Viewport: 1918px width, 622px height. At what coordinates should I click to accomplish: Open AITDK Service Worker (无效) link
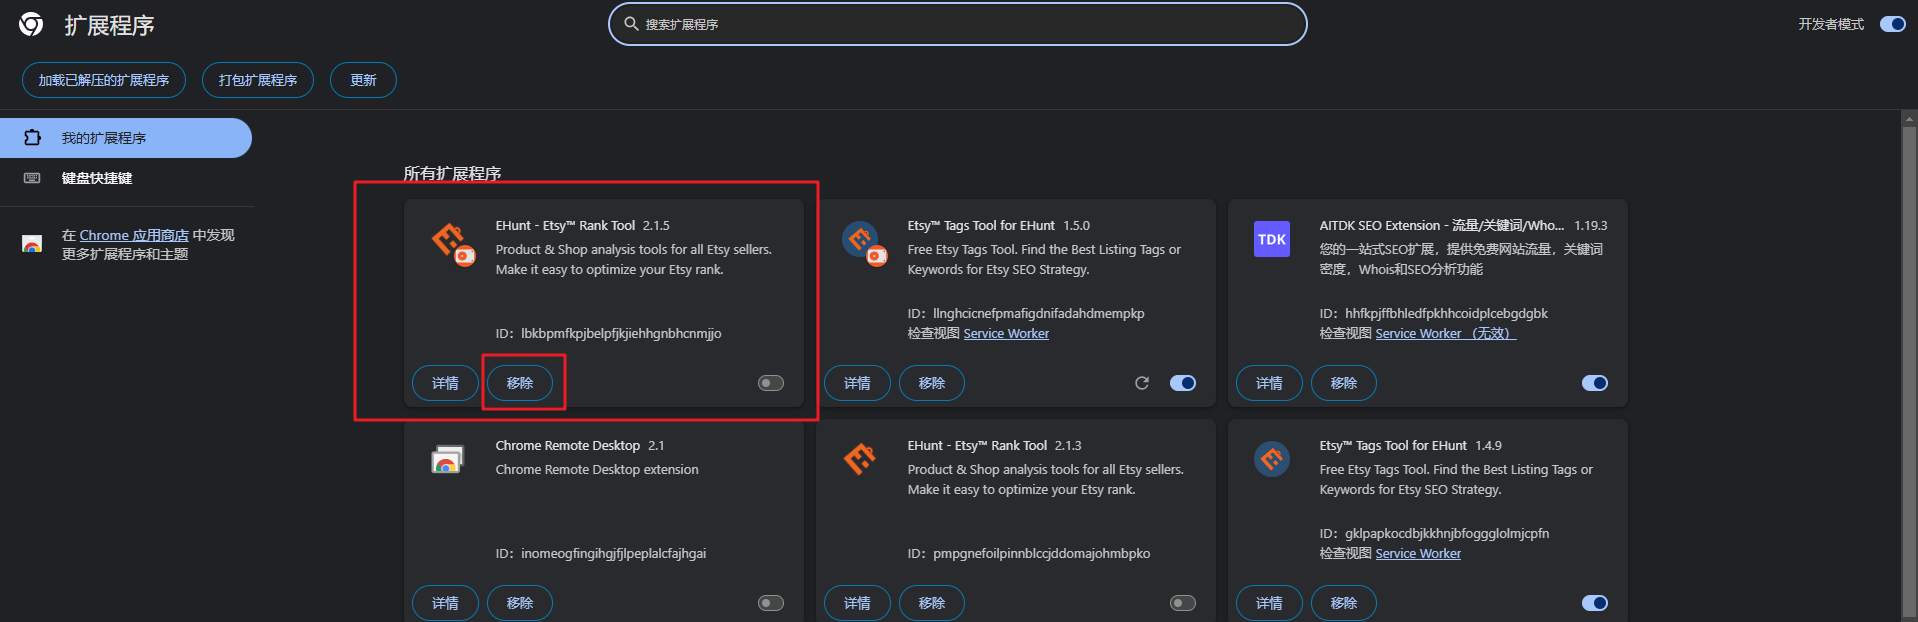tap(1445, 334)
